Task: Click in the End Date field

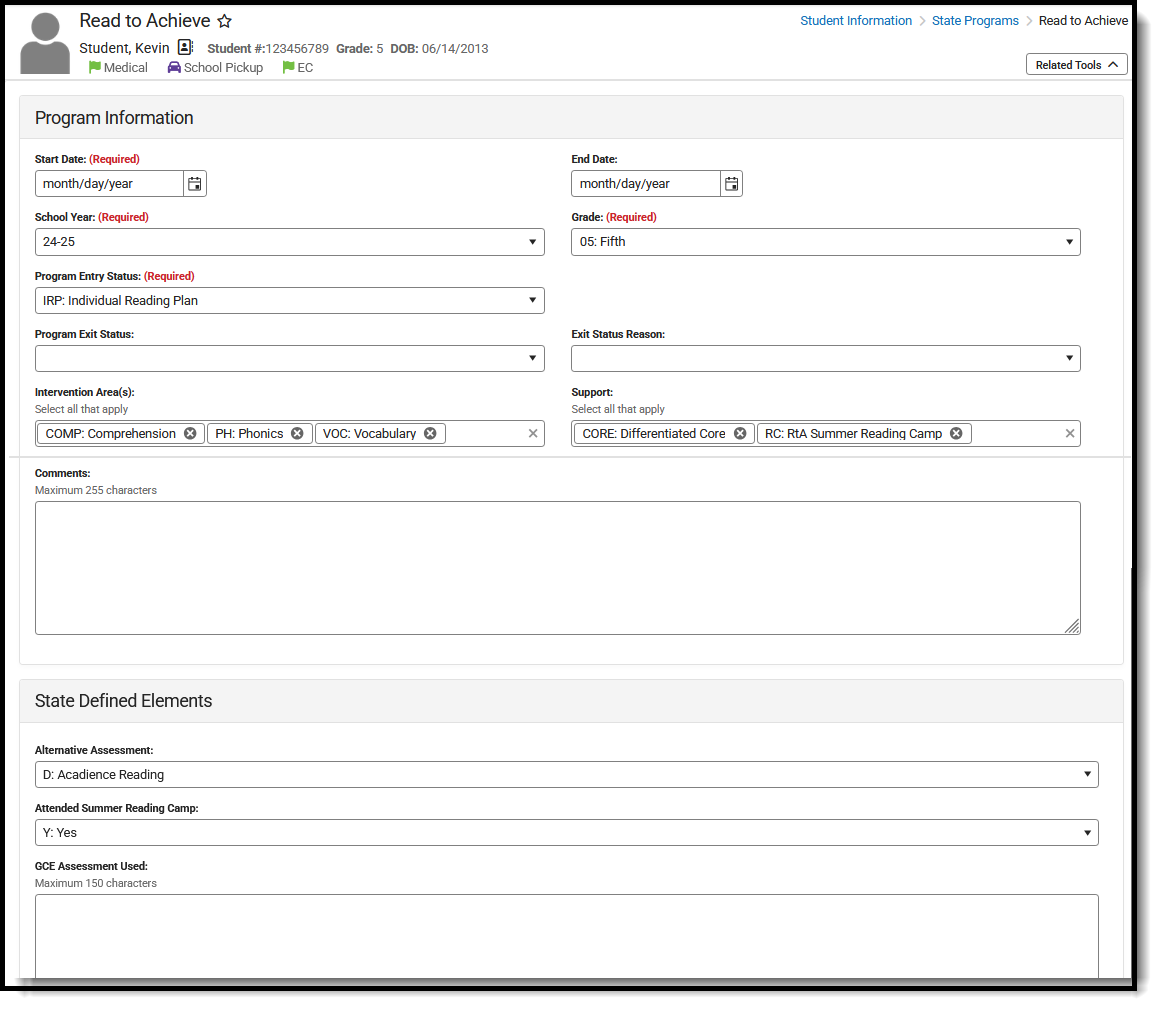Action: 645,184
